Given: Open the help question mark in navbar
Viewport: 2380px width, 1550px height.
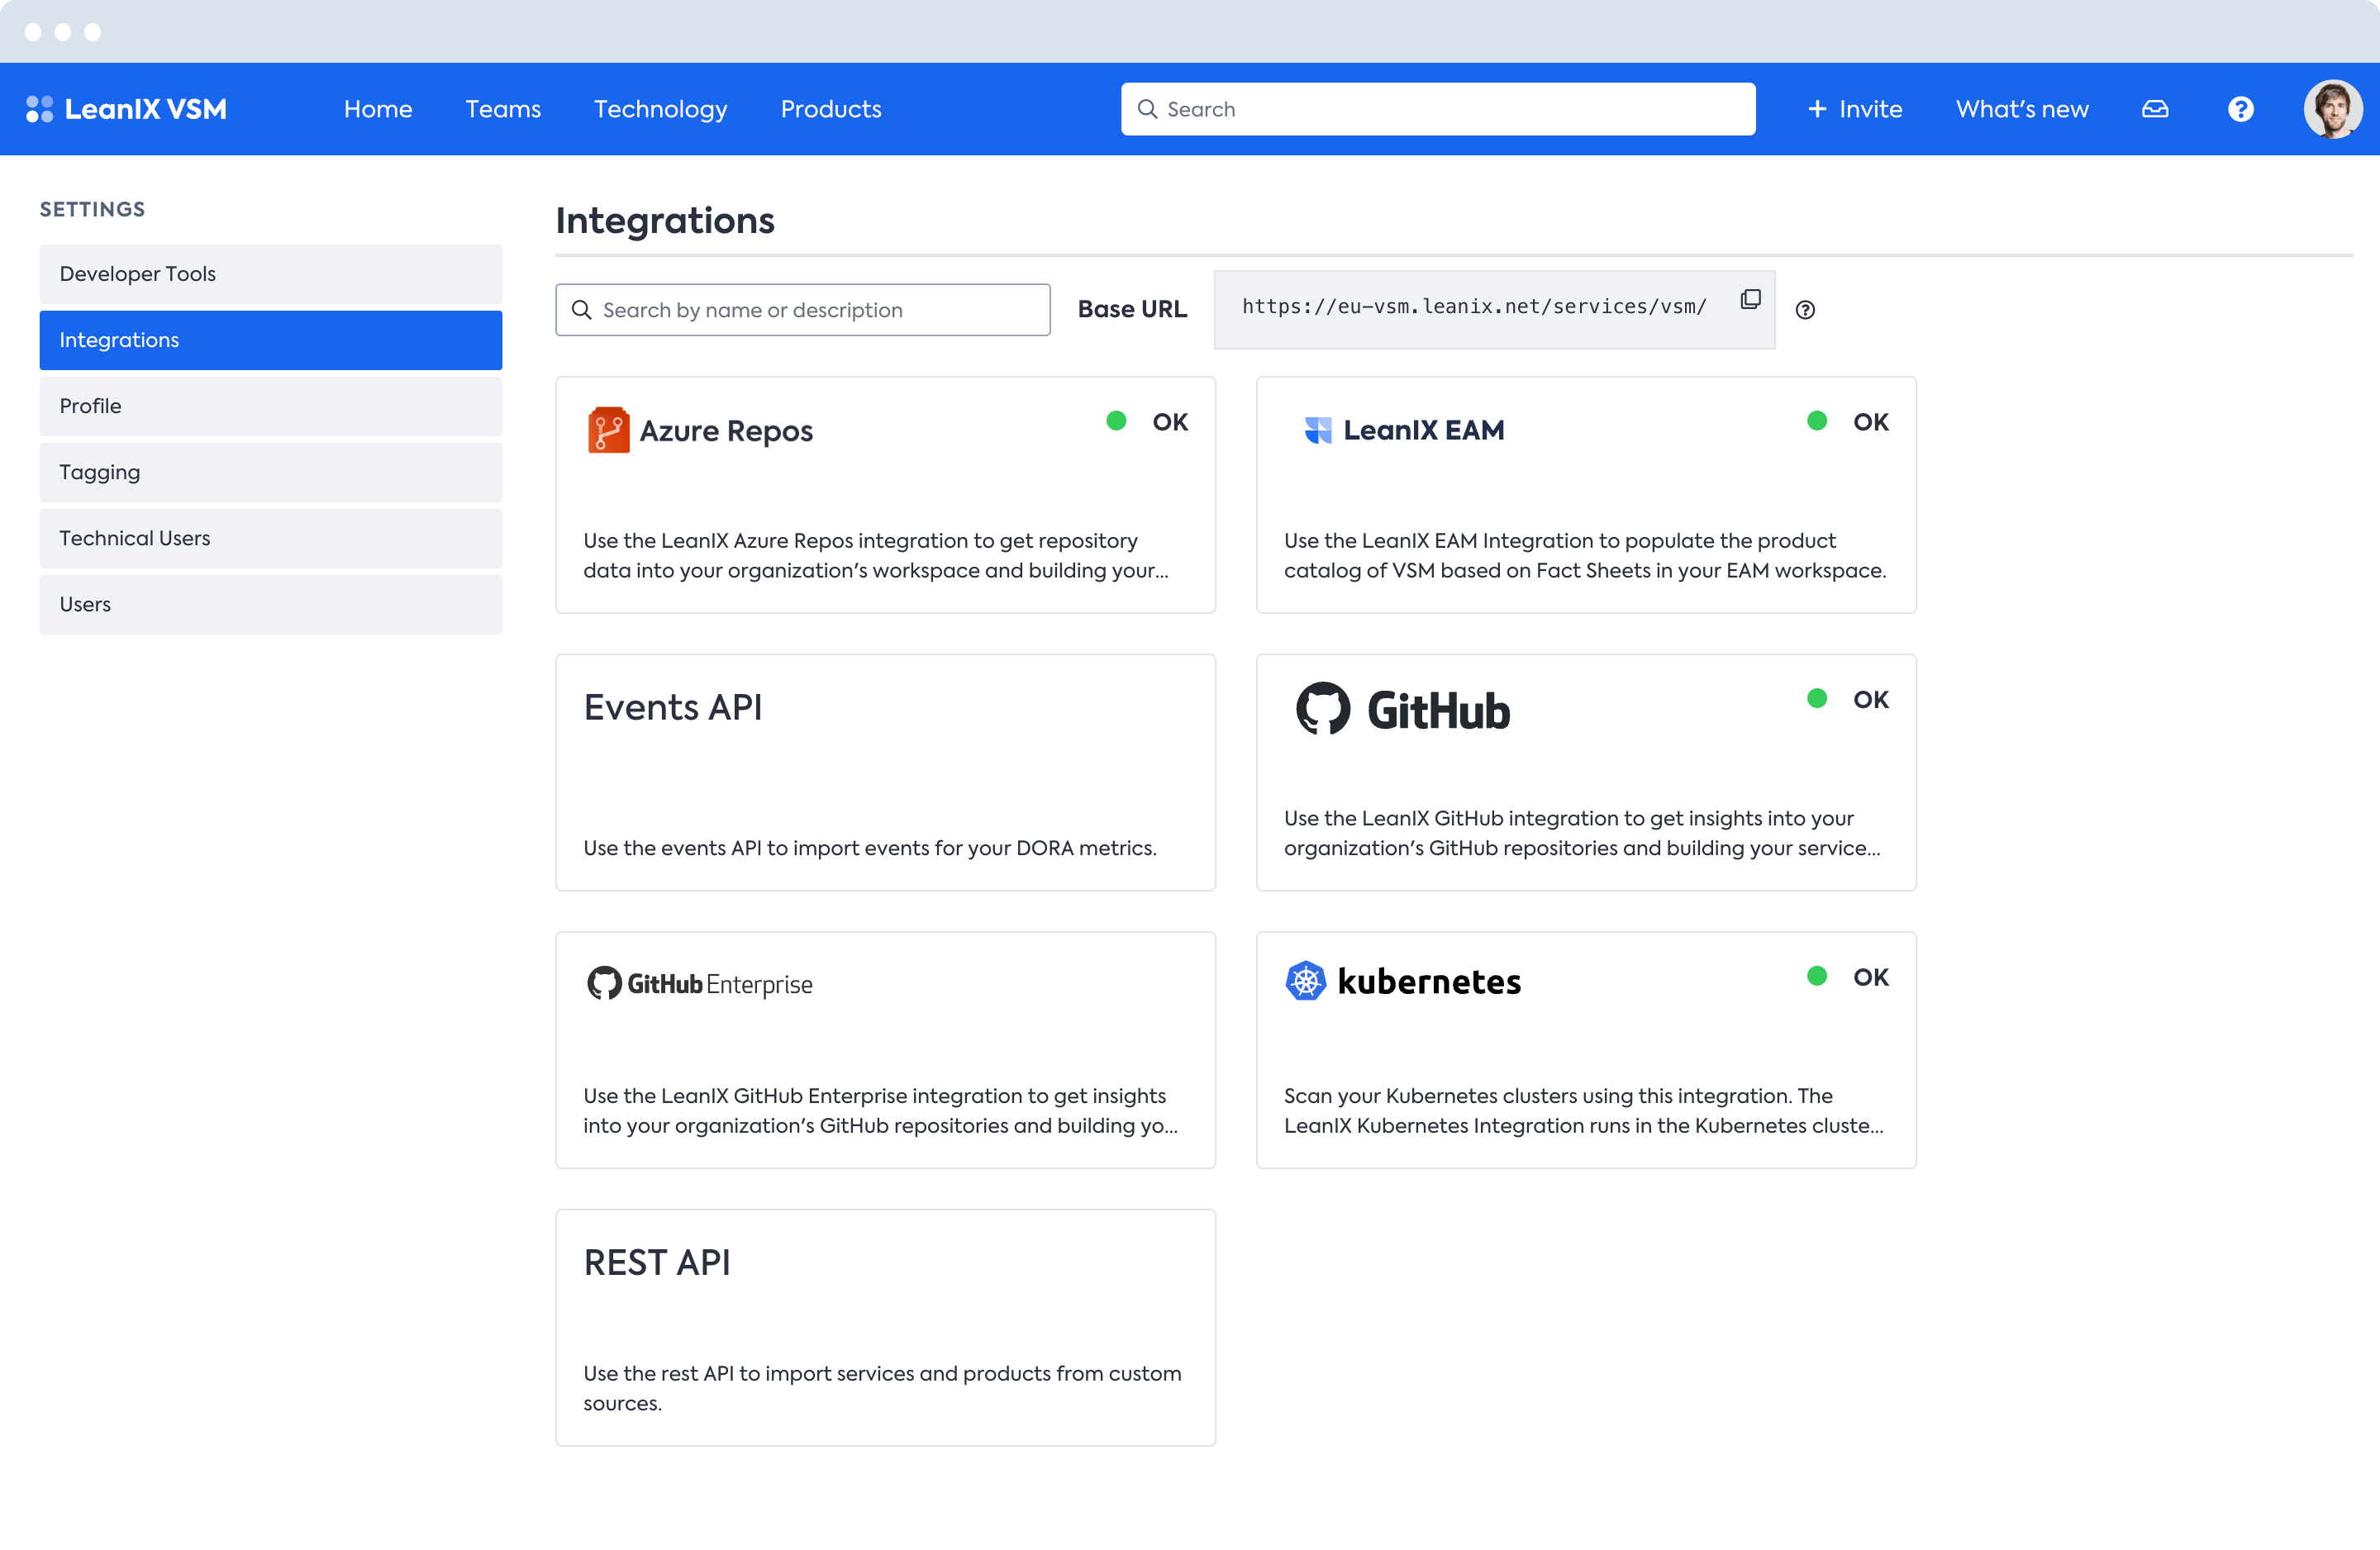Looking at the screenshot, I should click(2241, 109).
